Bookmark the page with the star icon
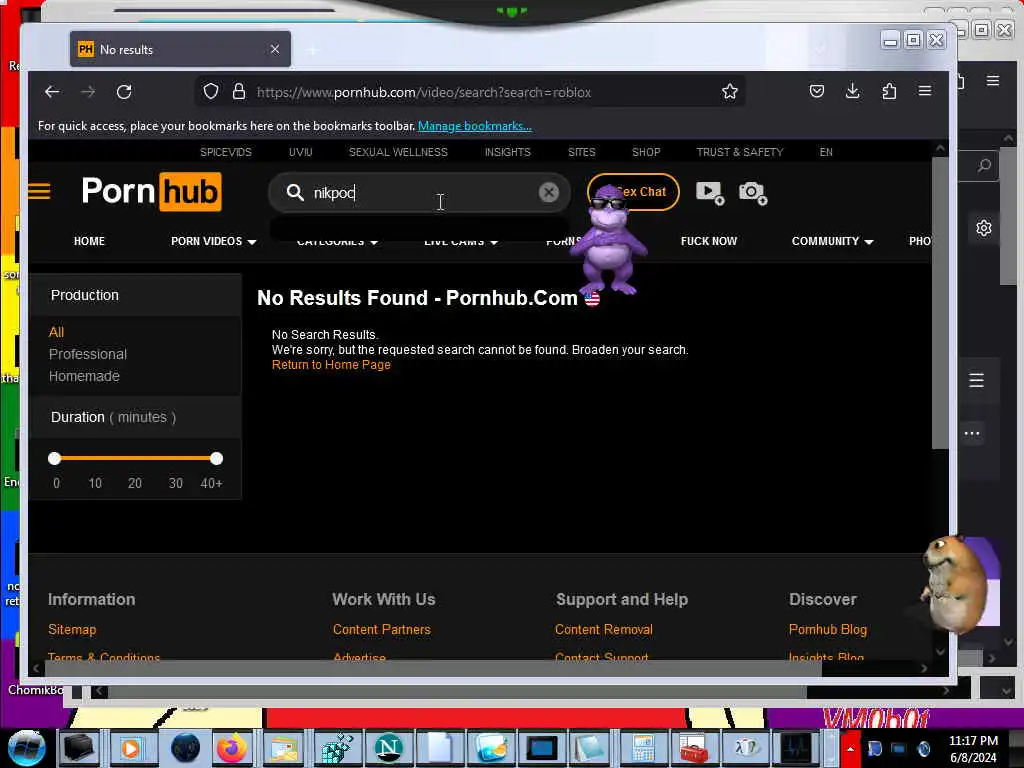The width and height of the screenshot is (1024, 768). [729, 91]
